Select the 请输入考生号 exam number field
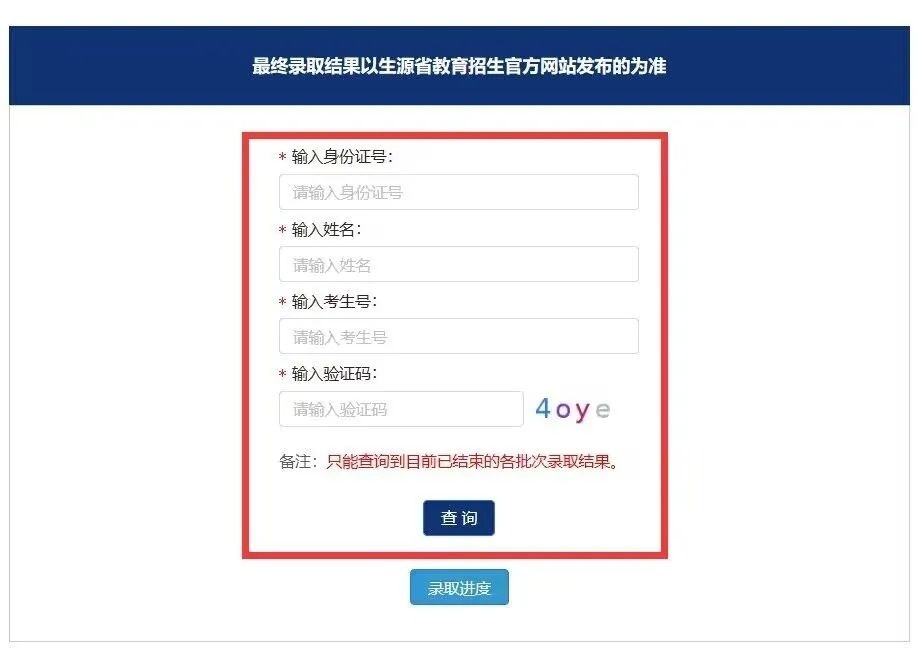The height and width of the screenshot is (660, 918). click(458, 336)
